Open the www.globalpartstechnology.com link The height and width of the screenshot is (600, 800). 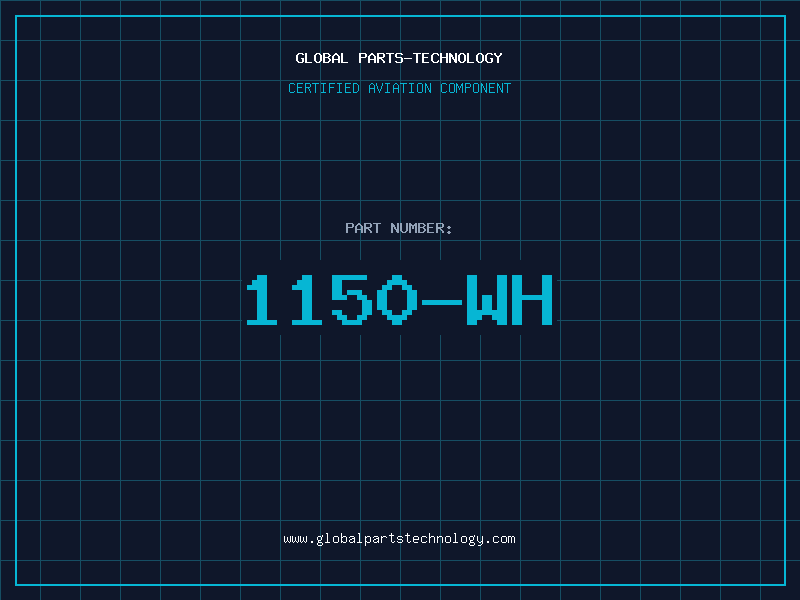tap(399, 539)
